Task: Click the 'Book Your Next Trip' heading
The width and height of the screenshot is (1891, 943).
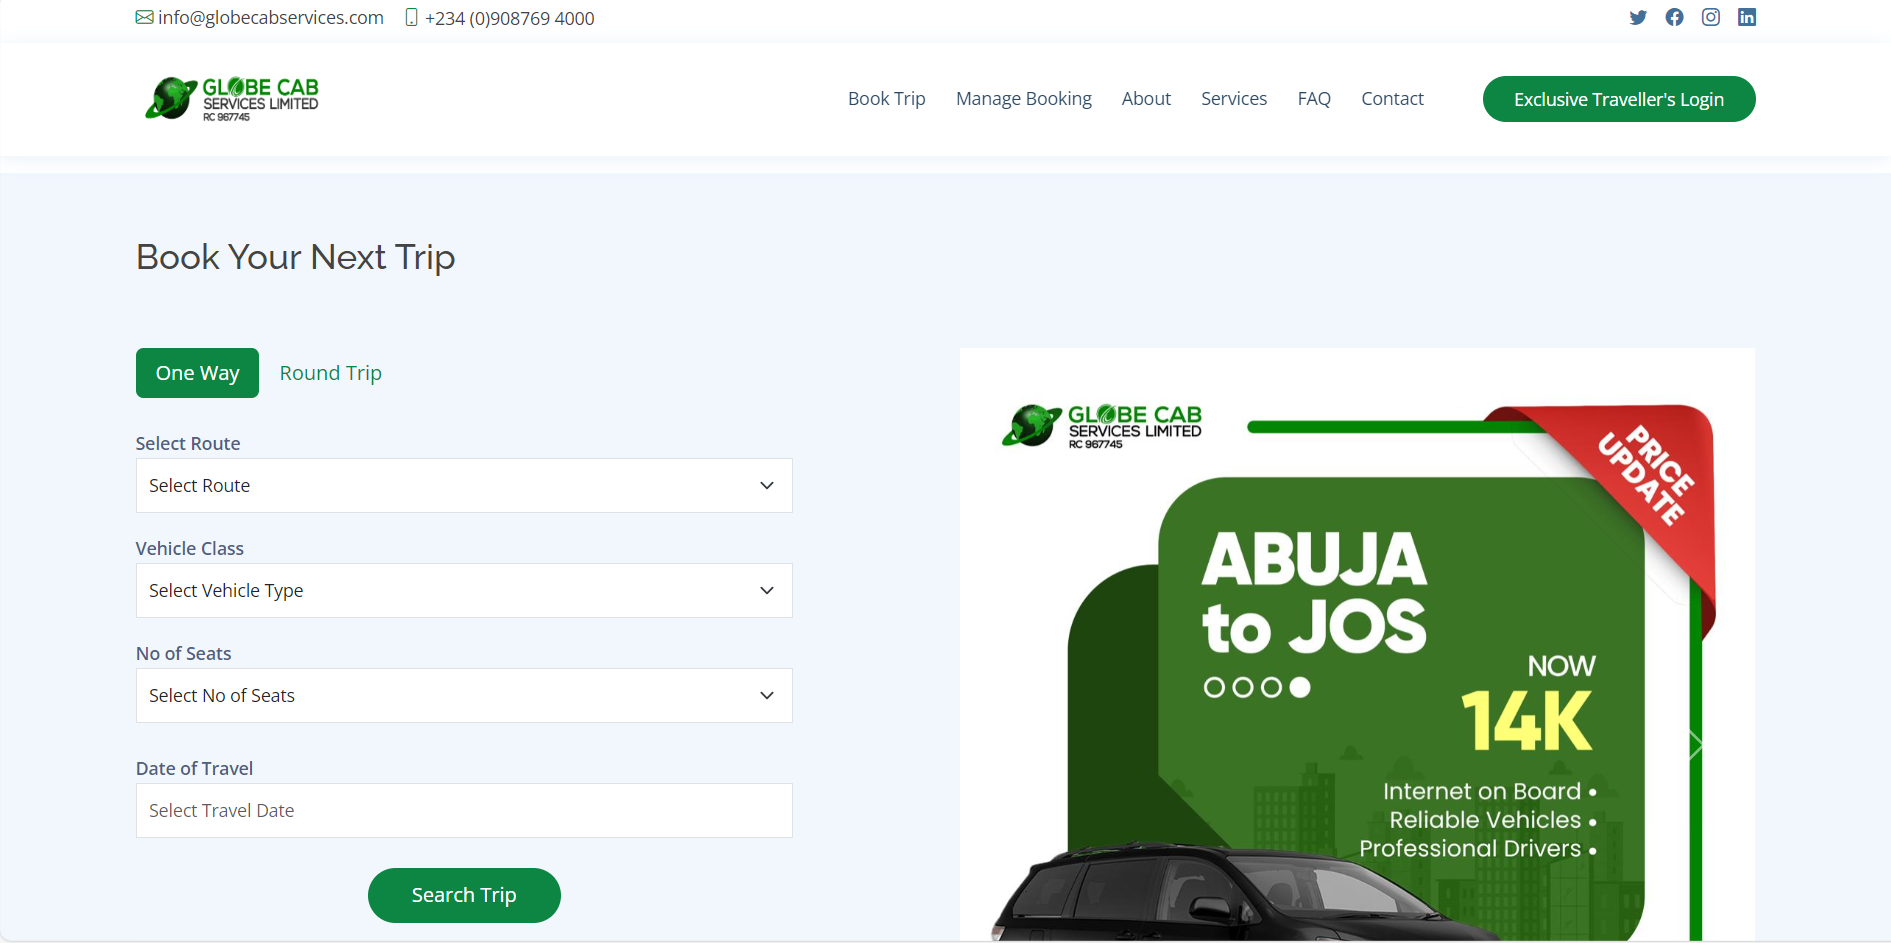Action: click(x=296, y=257)
